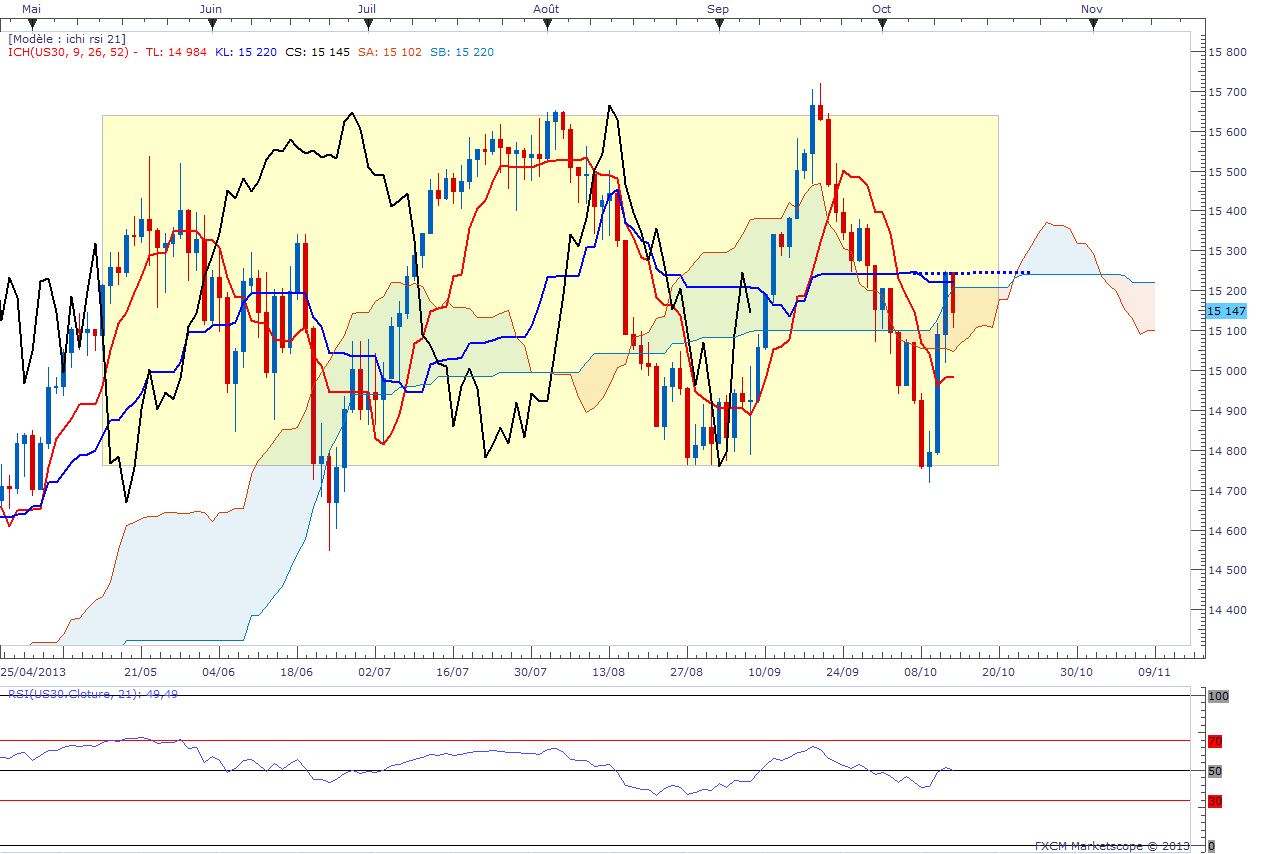Click the 15 200 price axis label
Screen dimensions: 1263x854
click(1227, 291)
